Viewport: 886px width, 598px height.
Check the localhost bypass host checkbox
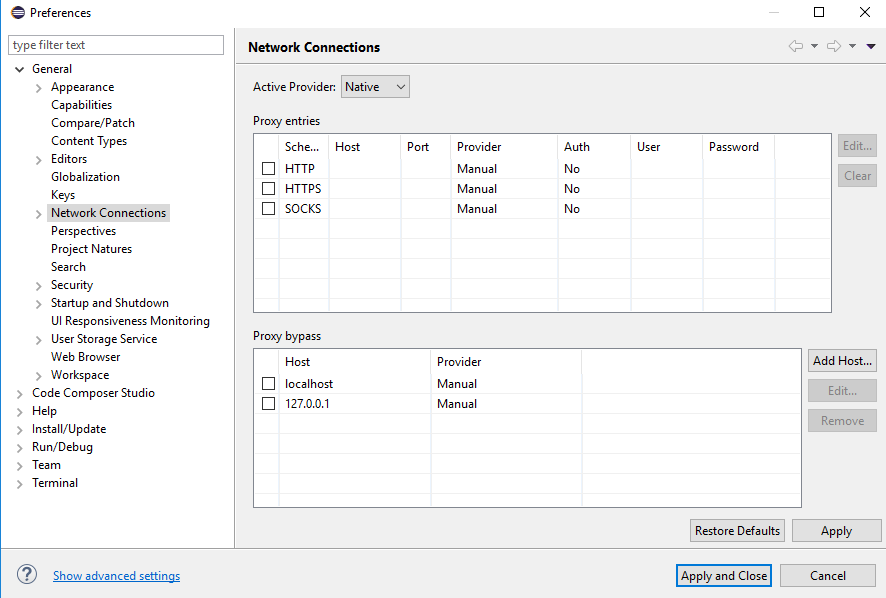point(268,384)
